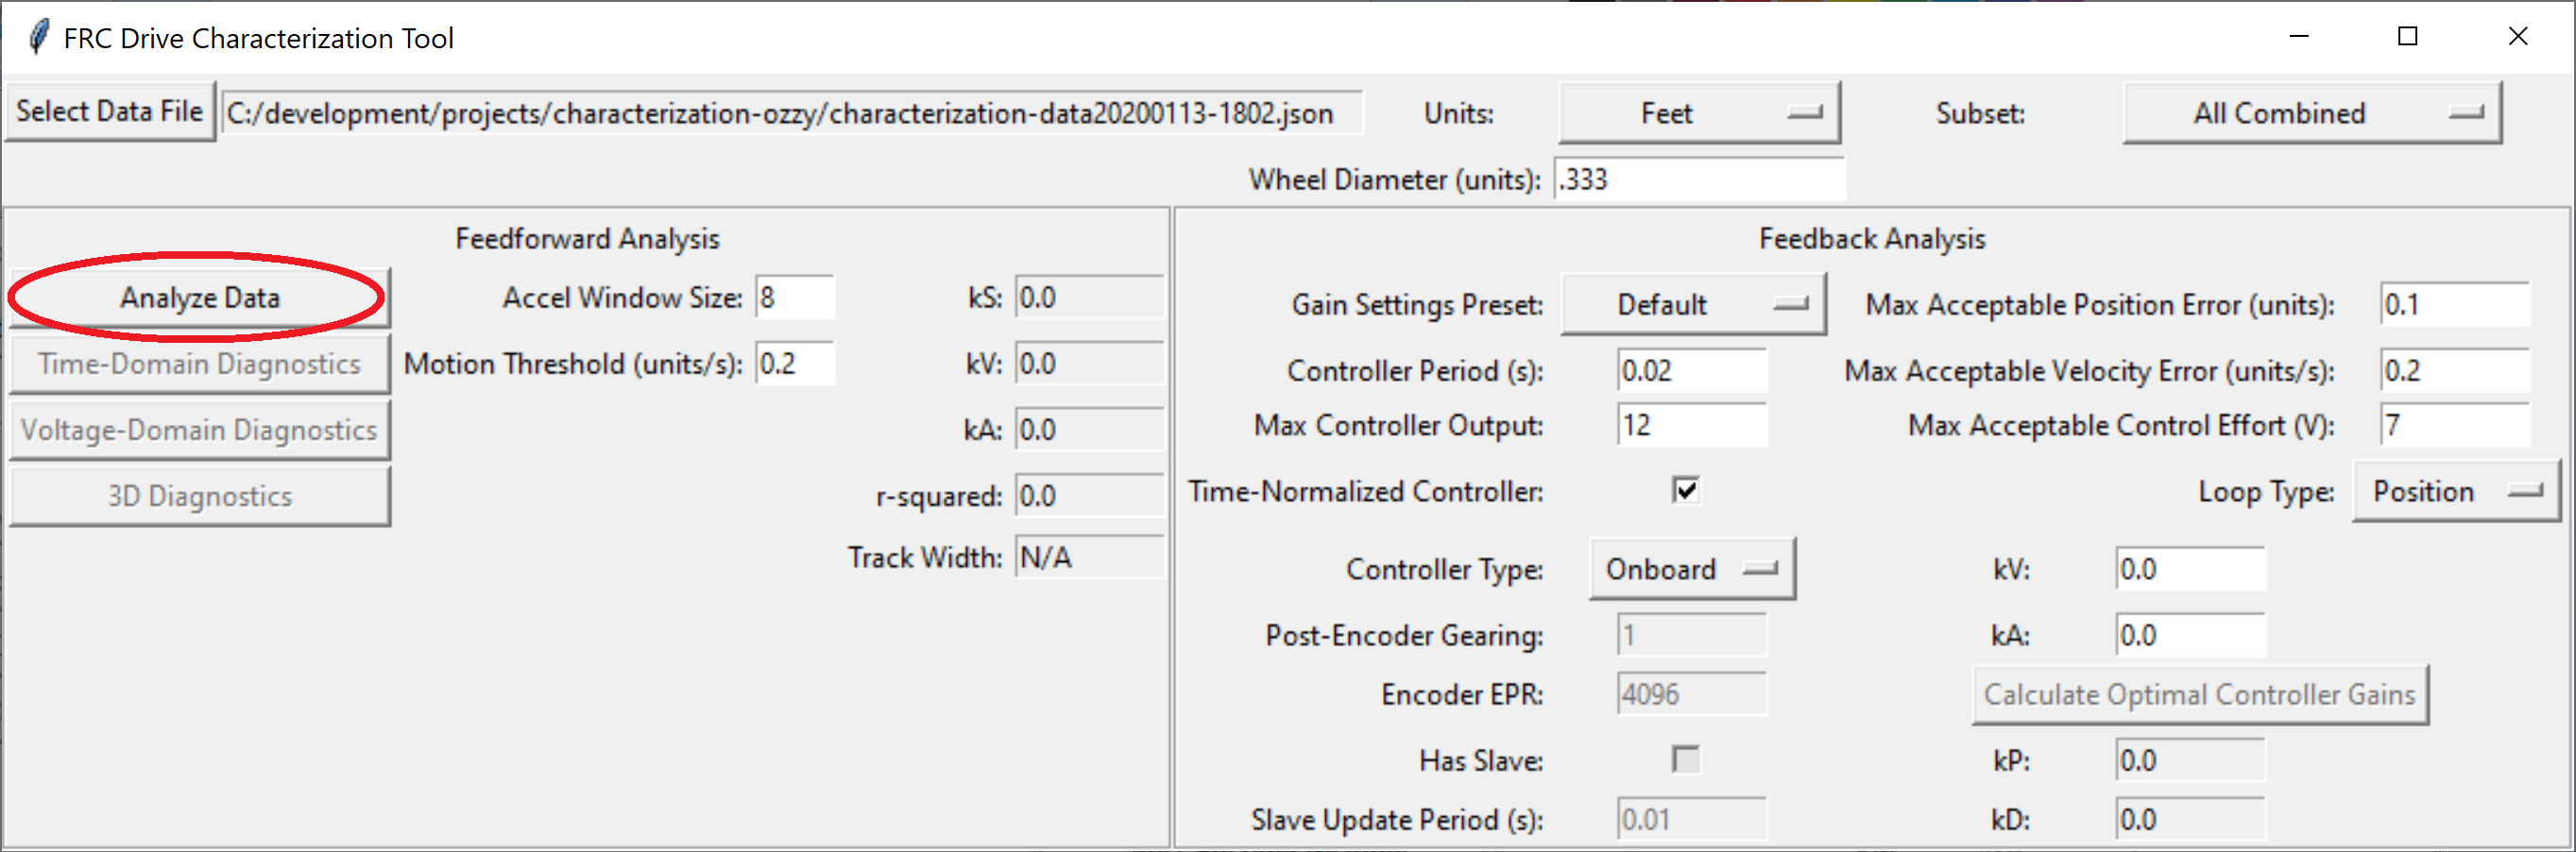Click the Wheel Diameter input field
The width and height of the screenshot is (2576, 852).
pyautogui.click(x=1698, y=180)
